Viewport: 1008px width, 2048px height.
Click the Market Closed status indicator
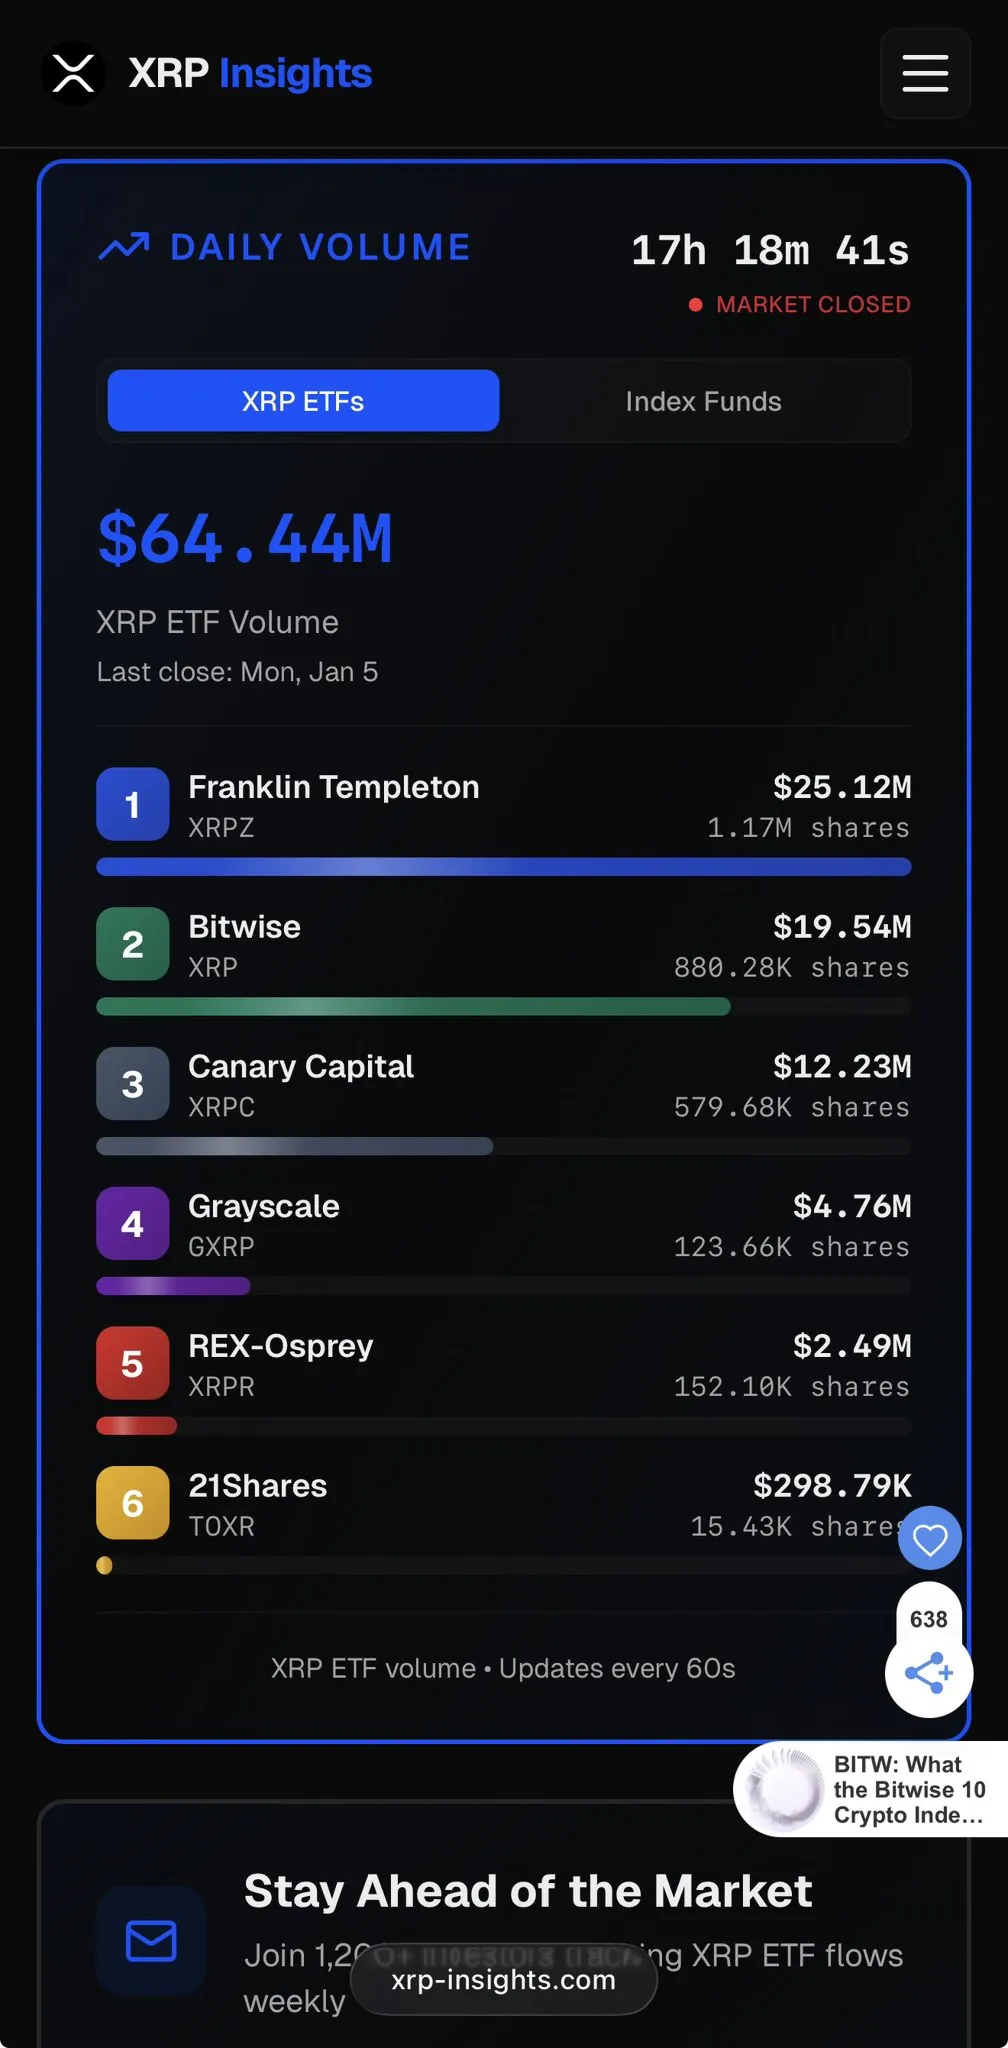pyautogui.click(x=800, y=304)
